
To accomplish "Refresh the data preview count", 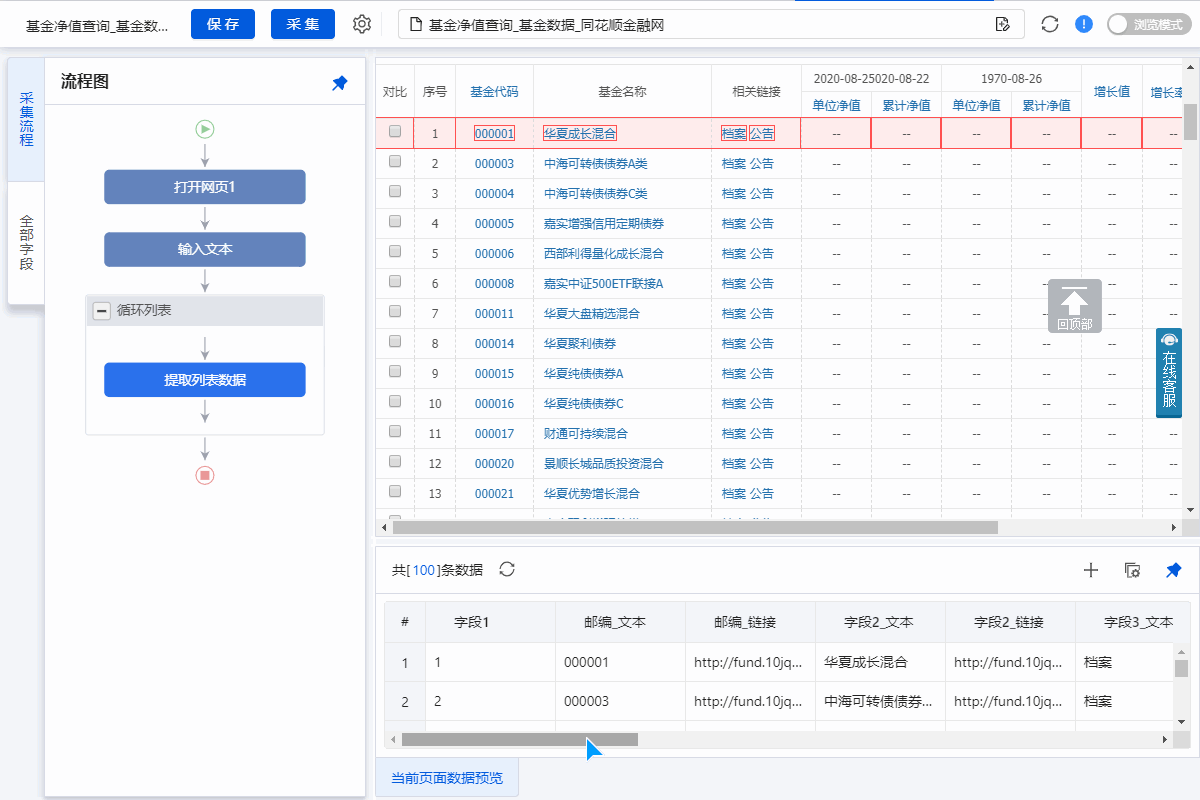I will coord(507,569).
